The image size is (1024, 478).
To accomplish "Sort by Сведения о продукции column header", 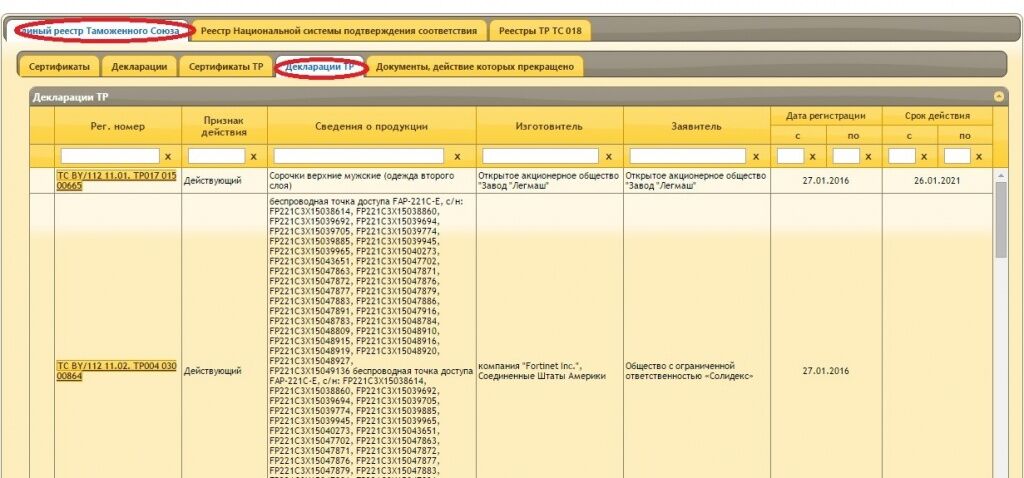I will point(372,126).
